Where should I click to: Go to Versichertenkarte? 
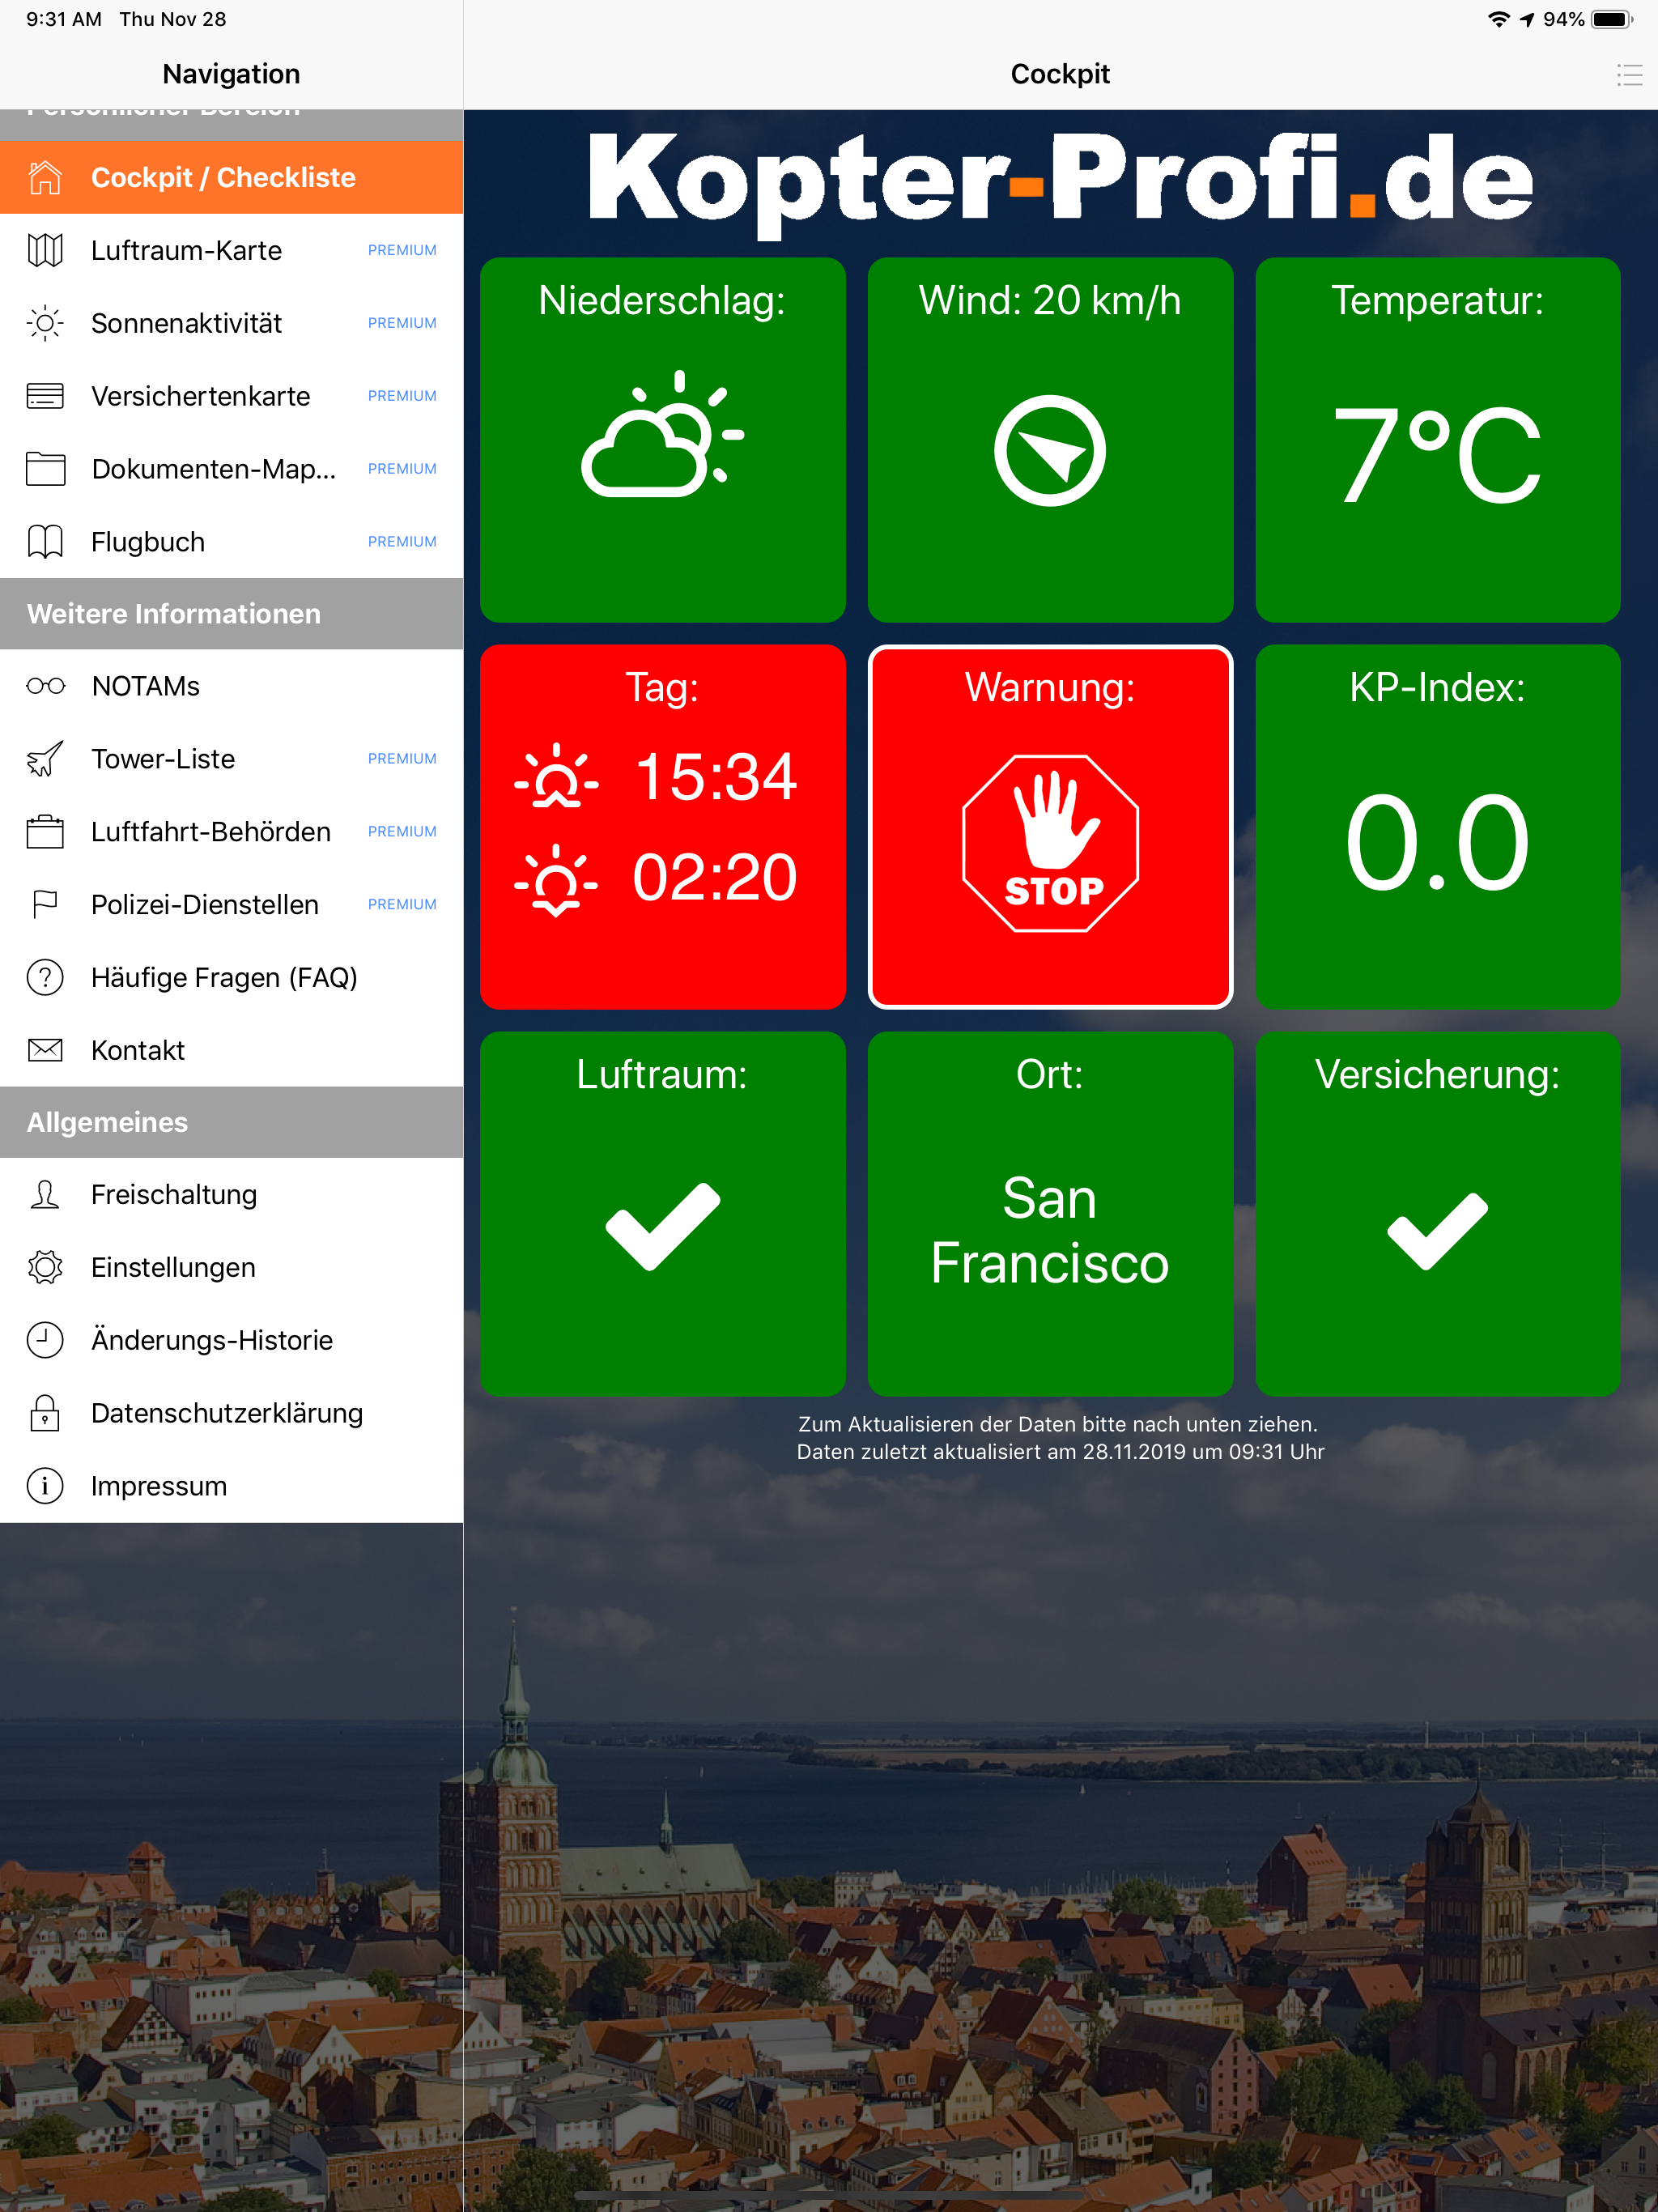click(x=232, y=396)
